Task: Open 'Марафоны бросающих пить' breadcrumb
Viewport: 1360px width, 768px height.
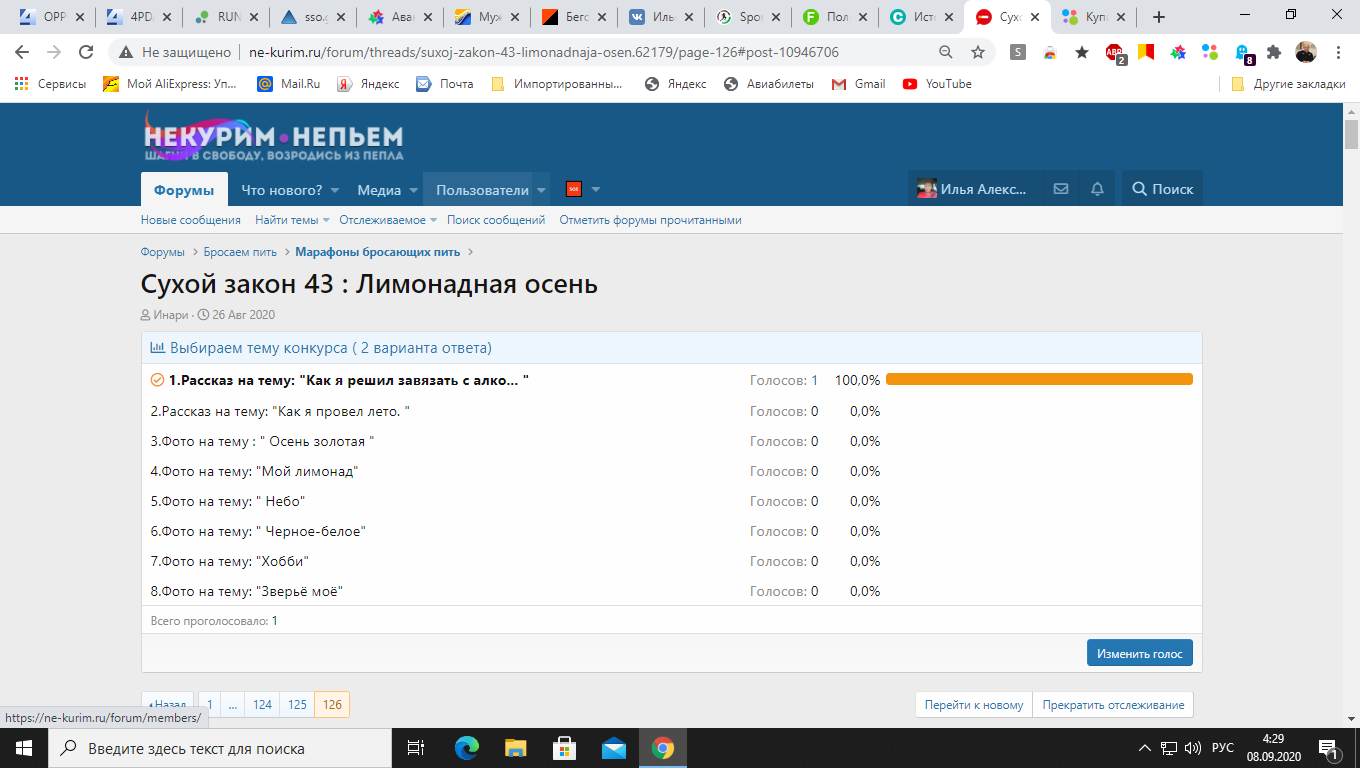Action: [x=378, y=252]
